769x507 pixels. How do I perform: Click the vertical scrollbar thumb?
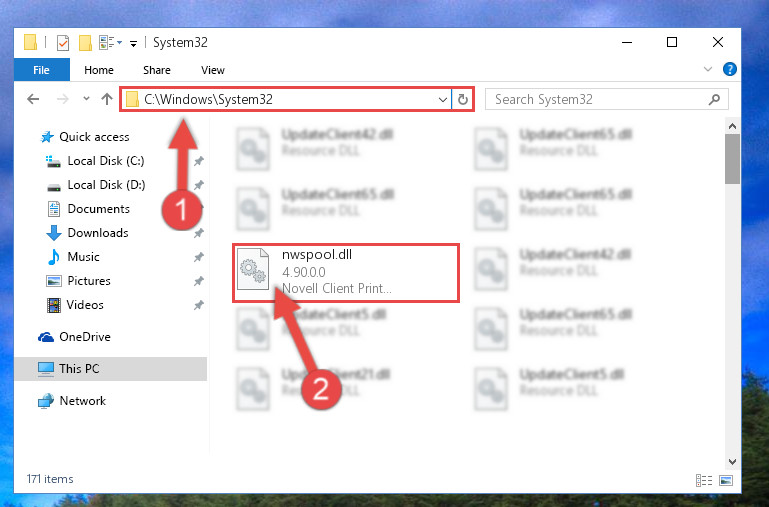point(732,159)
